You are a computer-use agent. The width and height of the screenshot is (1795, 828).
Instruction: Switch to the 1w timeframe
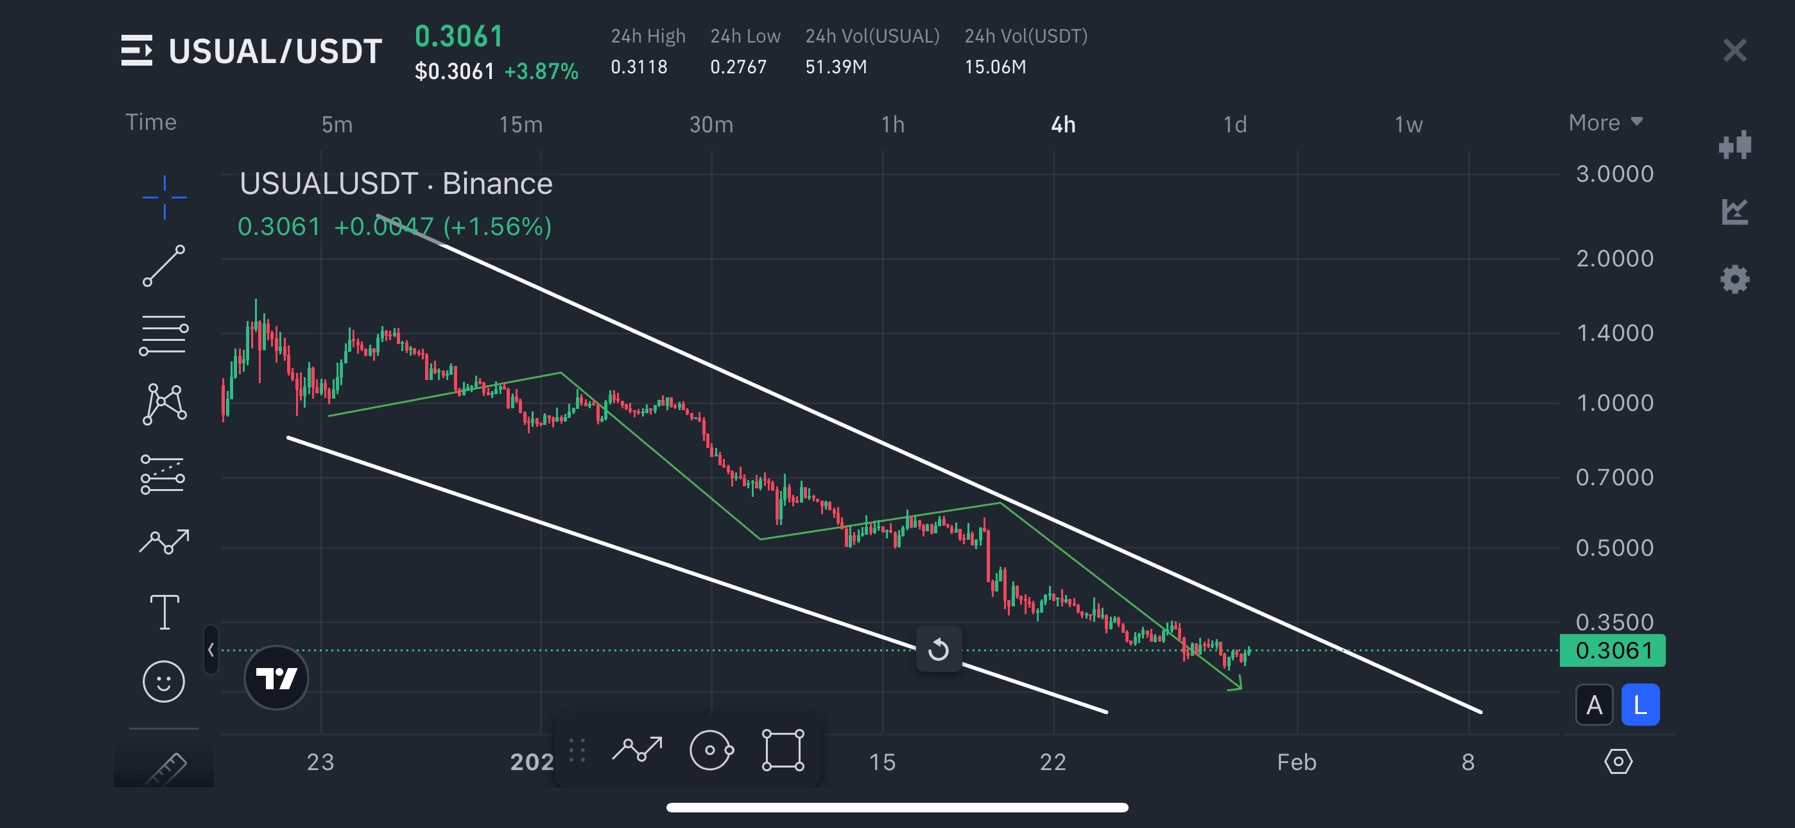pos(1408,125)
